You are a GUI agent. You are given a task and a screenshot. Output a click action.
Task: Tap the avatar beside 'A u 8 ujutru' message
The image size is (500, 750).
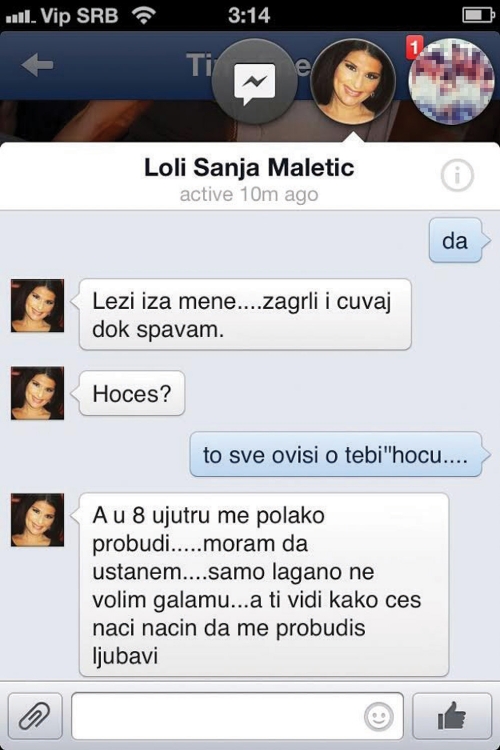(x=37, y=520)
